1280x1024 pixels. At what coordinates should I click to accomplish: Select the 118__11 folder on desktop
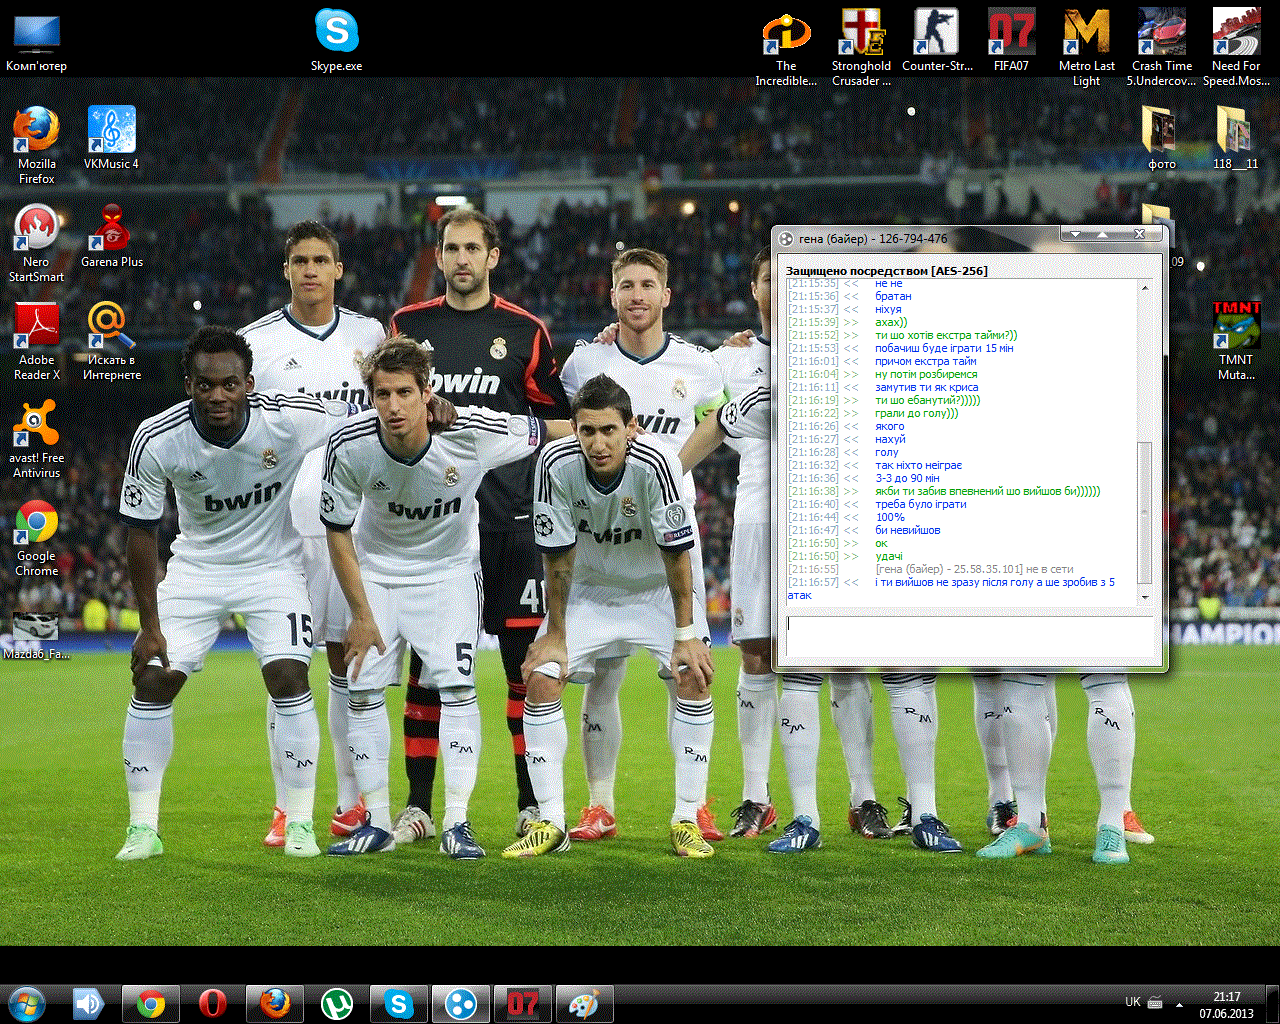(1236, 138)
